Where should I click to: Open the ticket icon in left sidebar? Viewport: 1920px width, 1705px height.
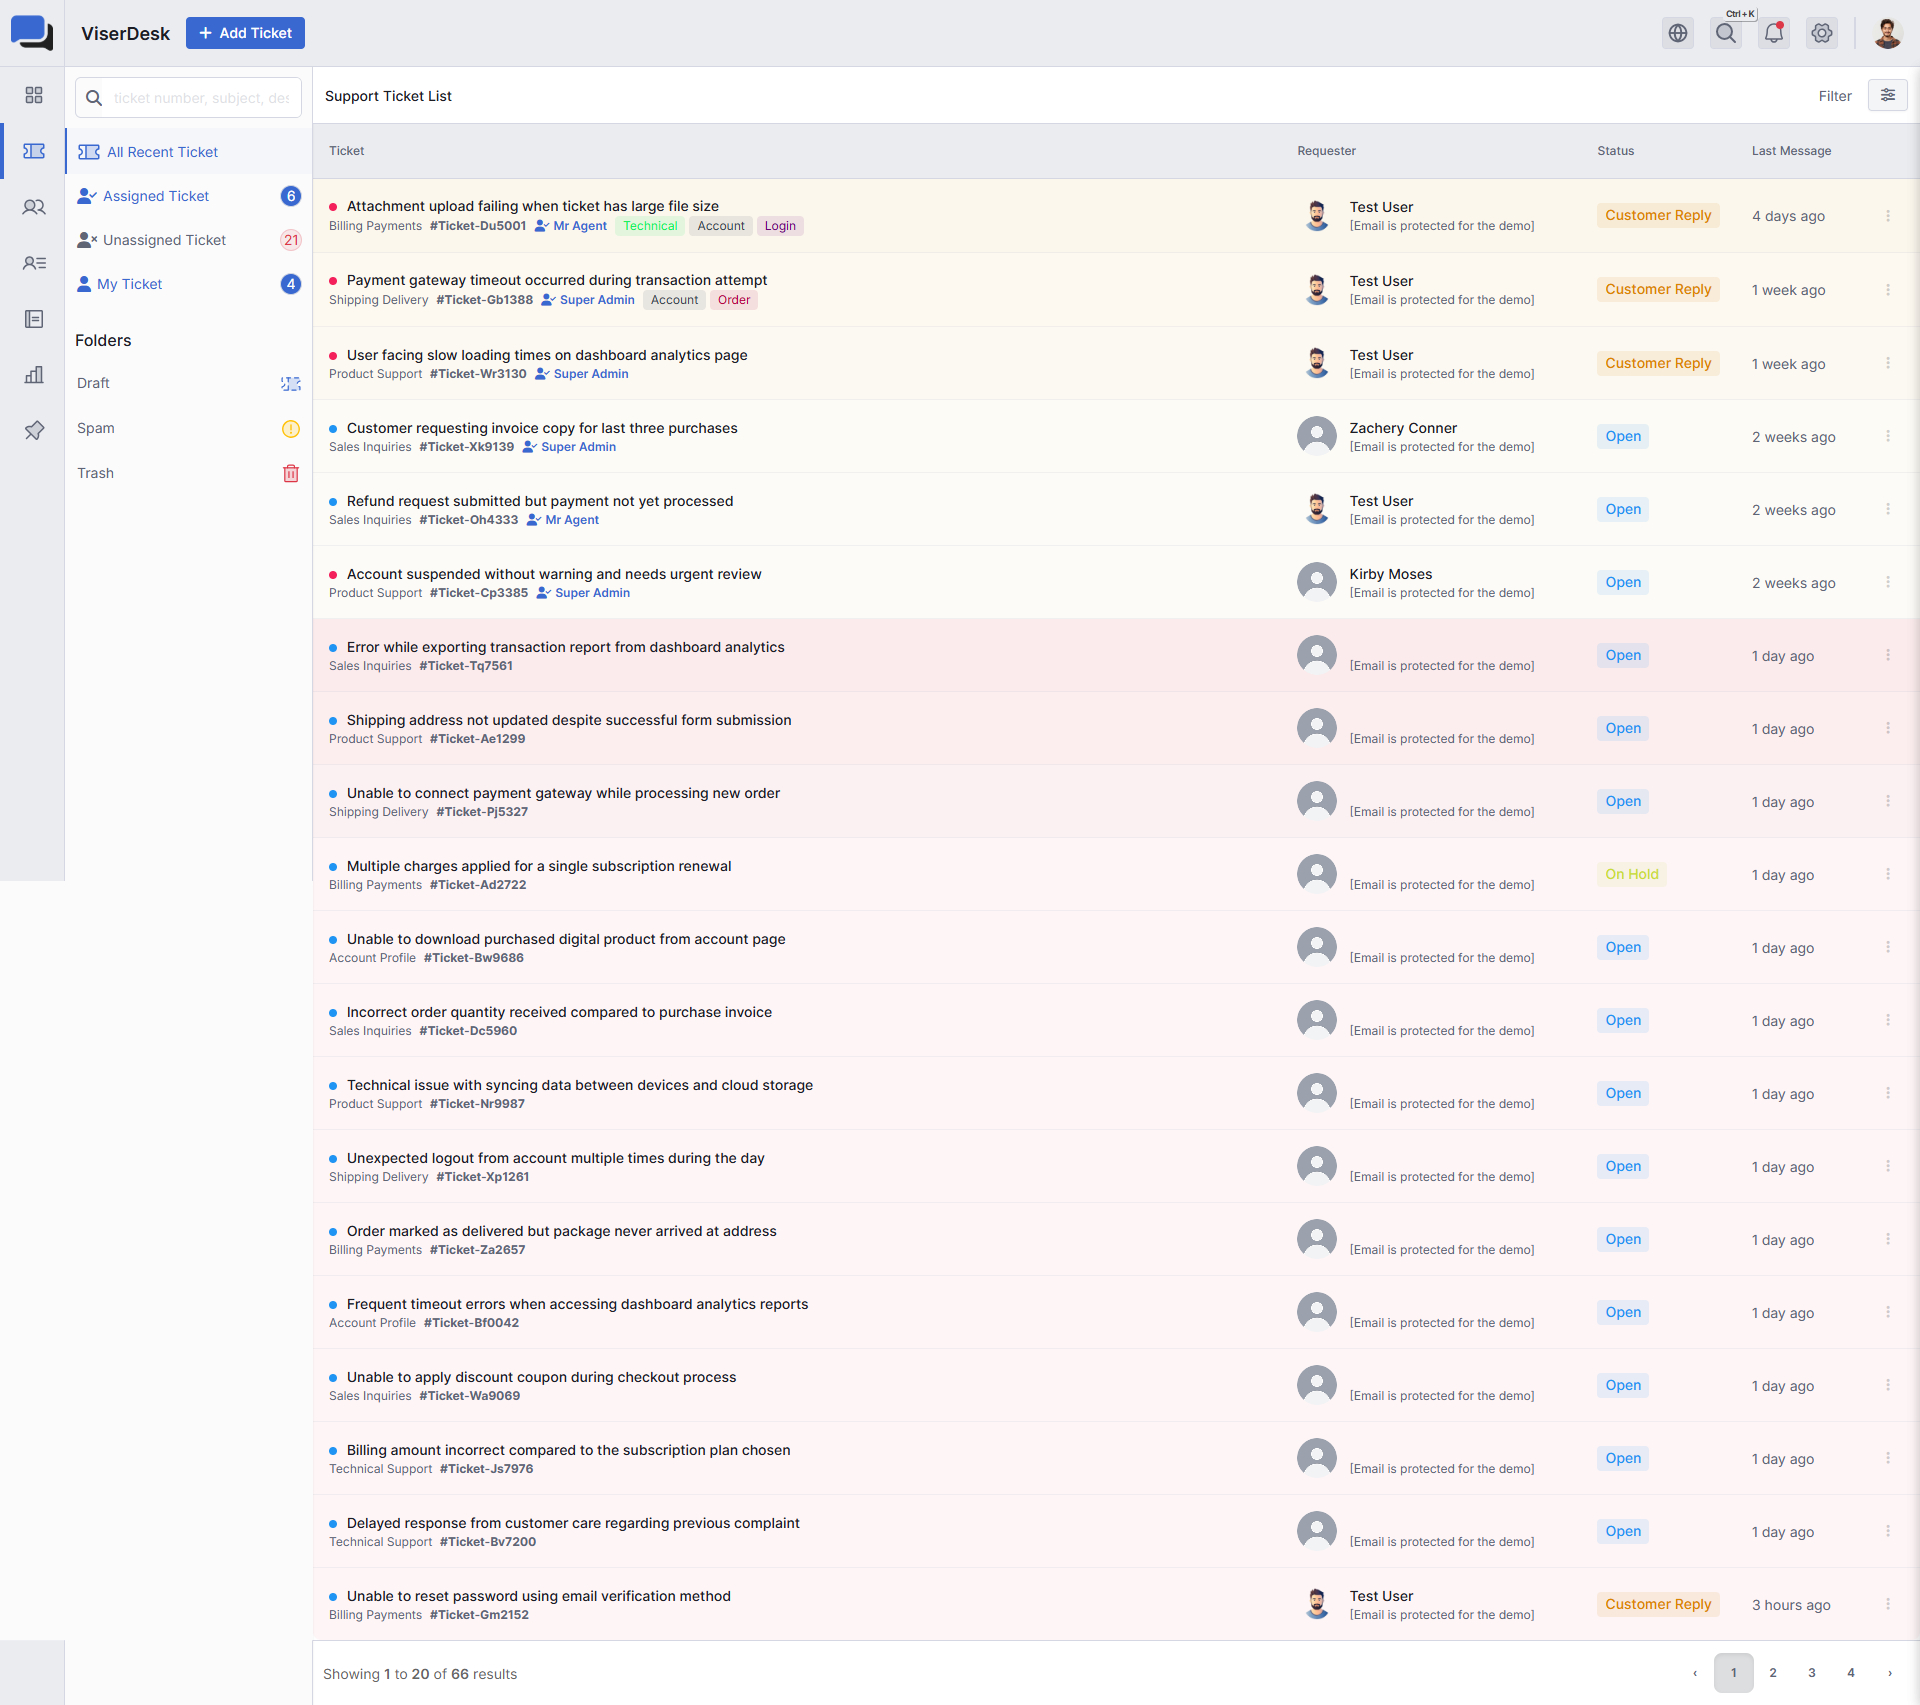tap(34, 151)
